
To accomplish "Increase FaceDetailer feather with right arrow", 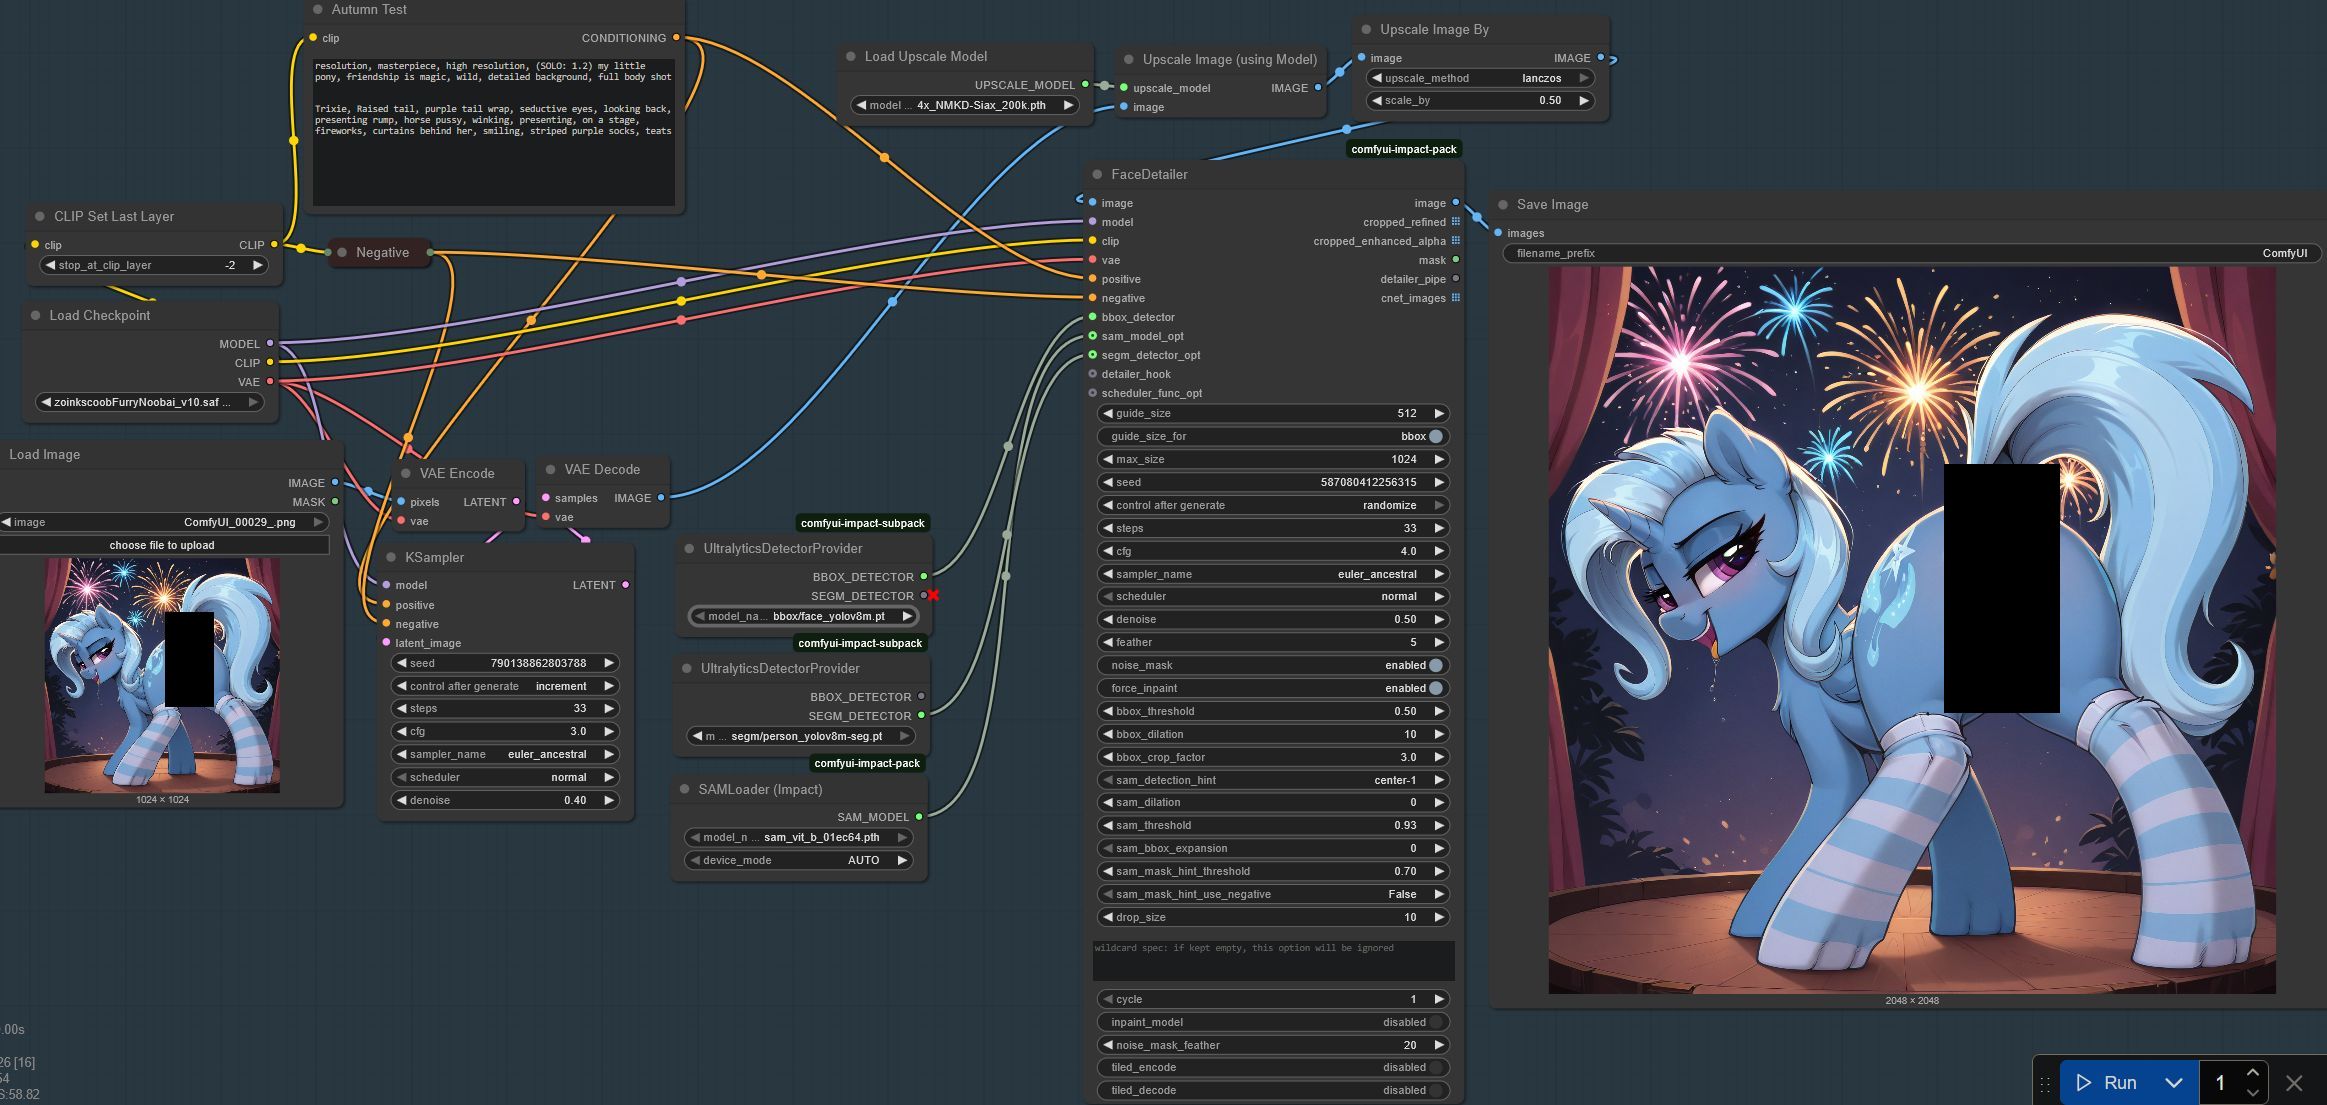I will pos(1439,643).
